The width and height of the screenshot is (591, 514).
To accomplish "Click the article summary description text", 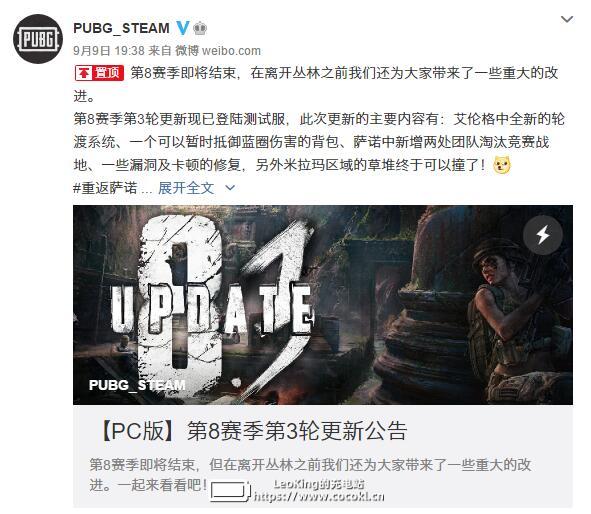I will click(x=310, y=474).
